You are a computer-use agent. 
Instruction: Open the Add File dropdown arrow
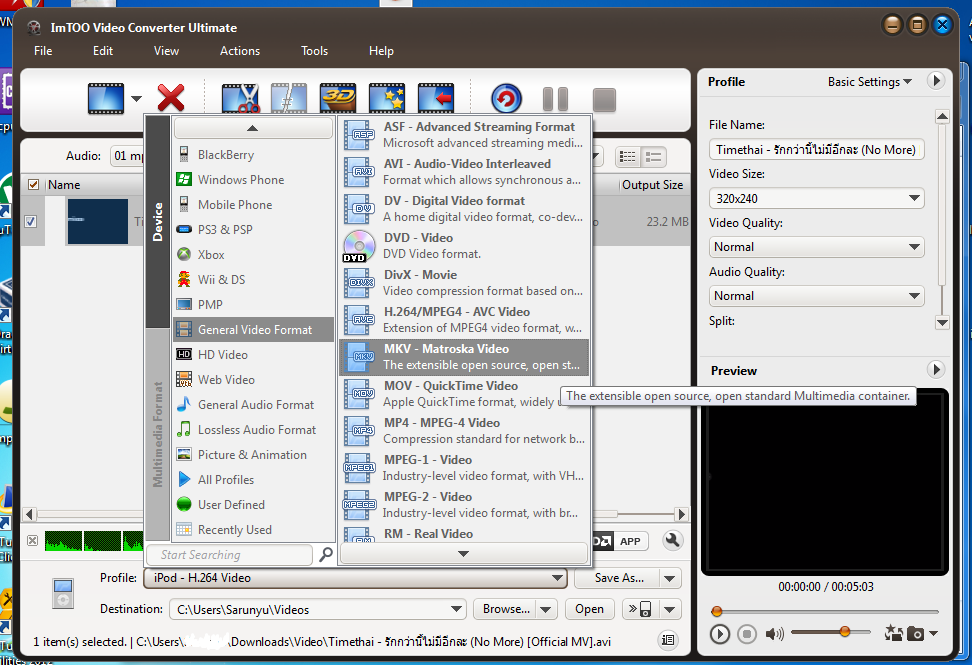pos(136,99)
